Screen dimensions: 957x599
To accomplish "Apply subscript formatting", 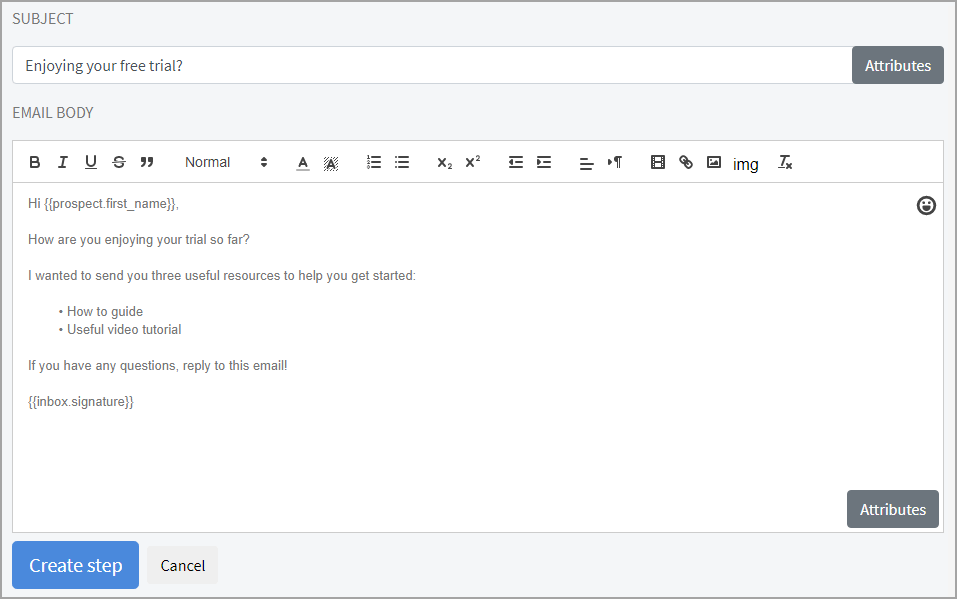I will click(445, 162).
